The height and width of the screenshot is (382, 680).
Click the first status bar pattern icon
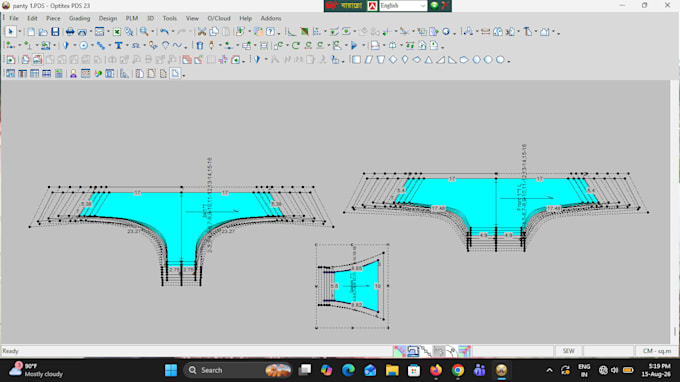[399, 351]
